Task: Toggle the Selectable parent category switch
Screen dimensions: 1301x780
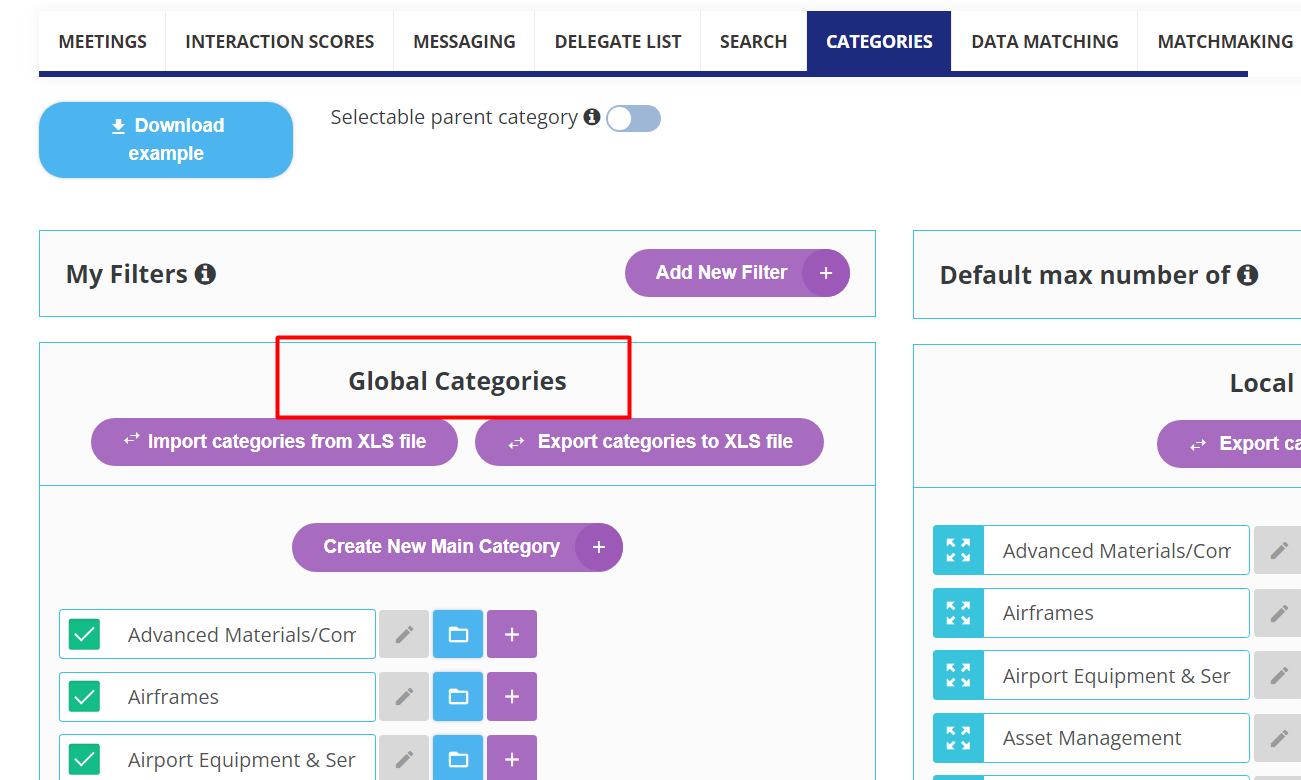Action: point(633,119)
